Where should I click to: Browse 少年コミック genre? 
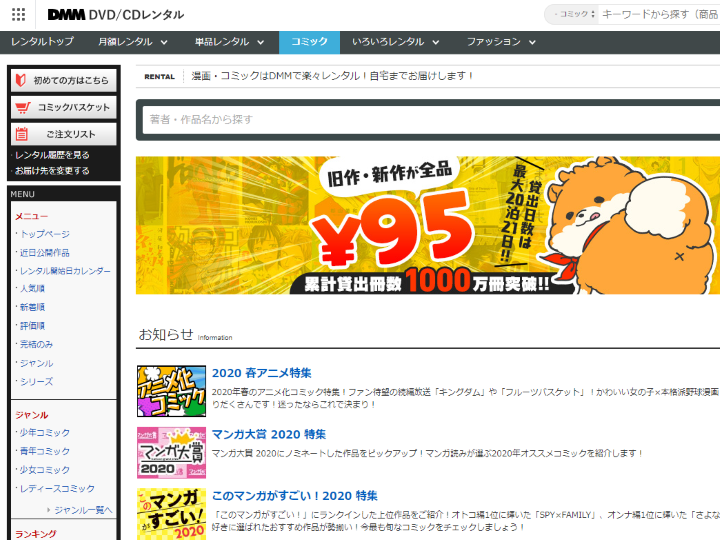click(45, 433)
